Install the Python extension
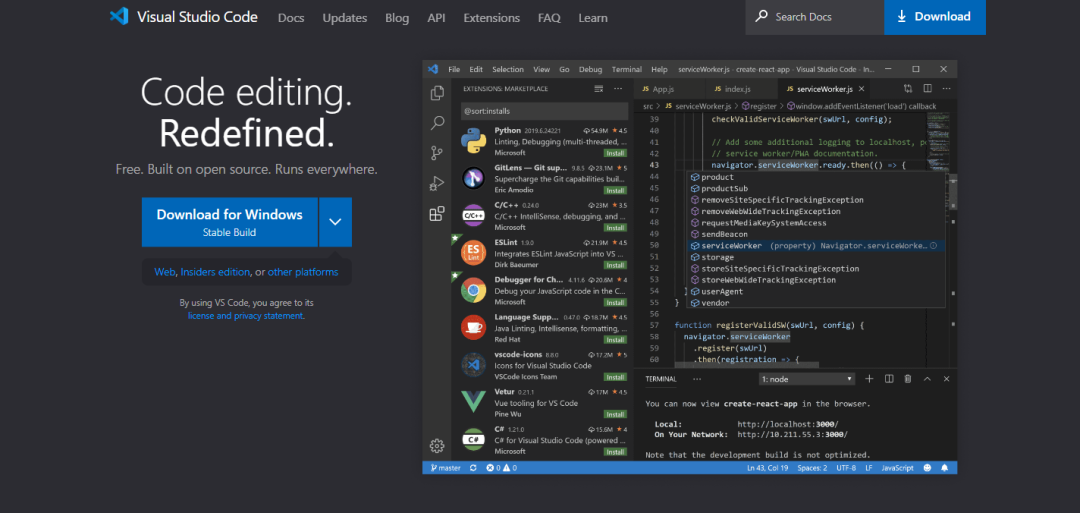This screenshot has height=513, width=1080. pos(614,153)
